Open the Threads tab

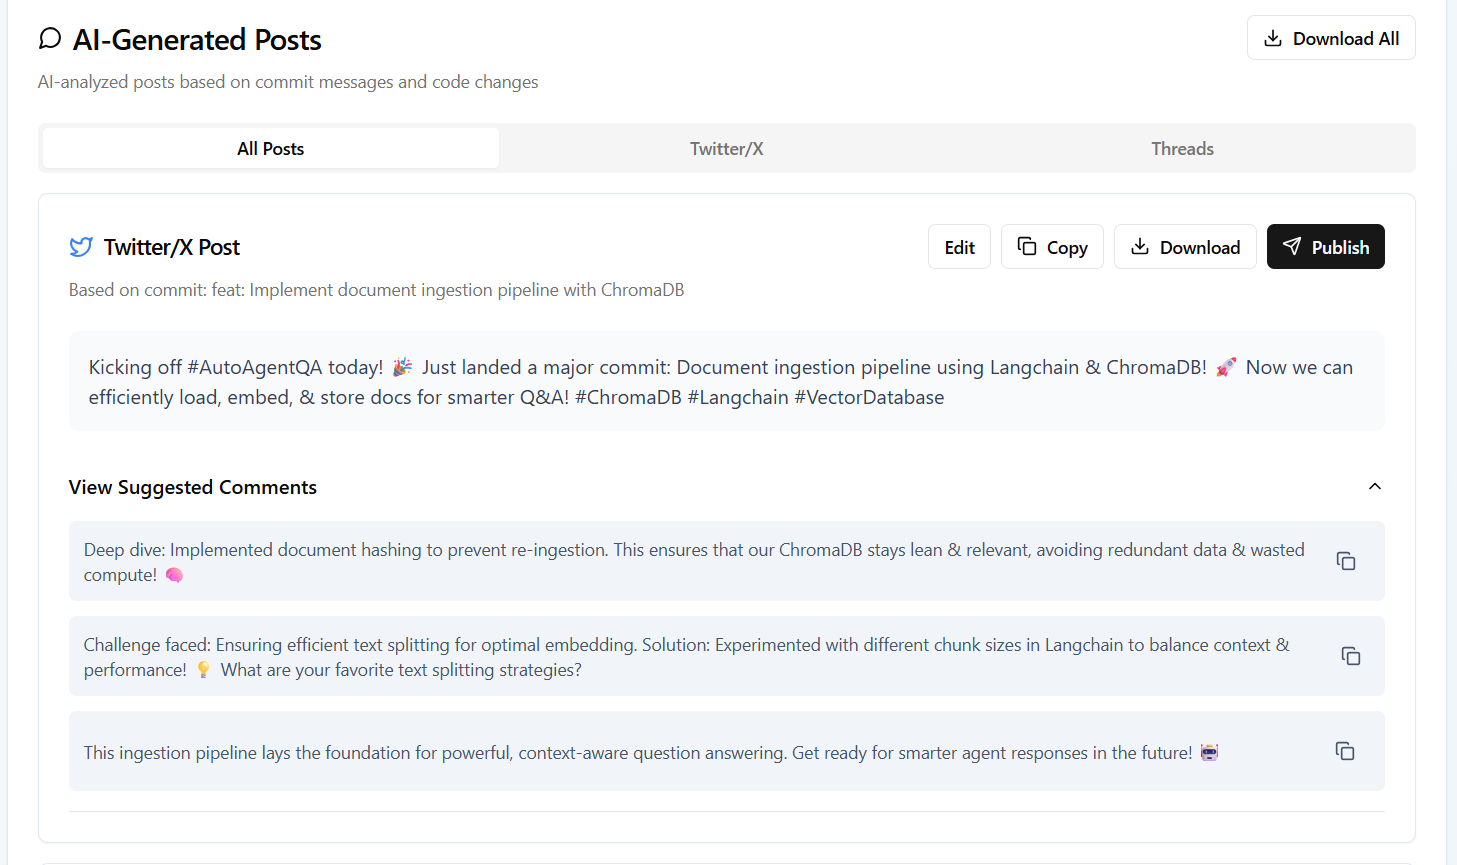pyautogui.click(x=1182, y=148)
